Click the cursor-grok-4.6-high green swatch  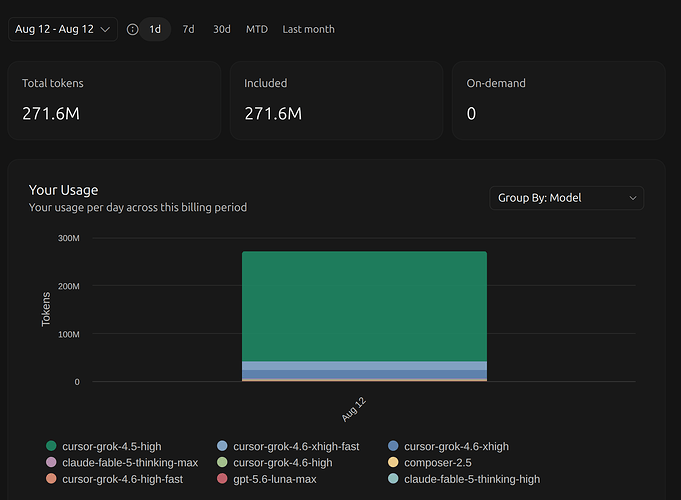click(222, 462)
